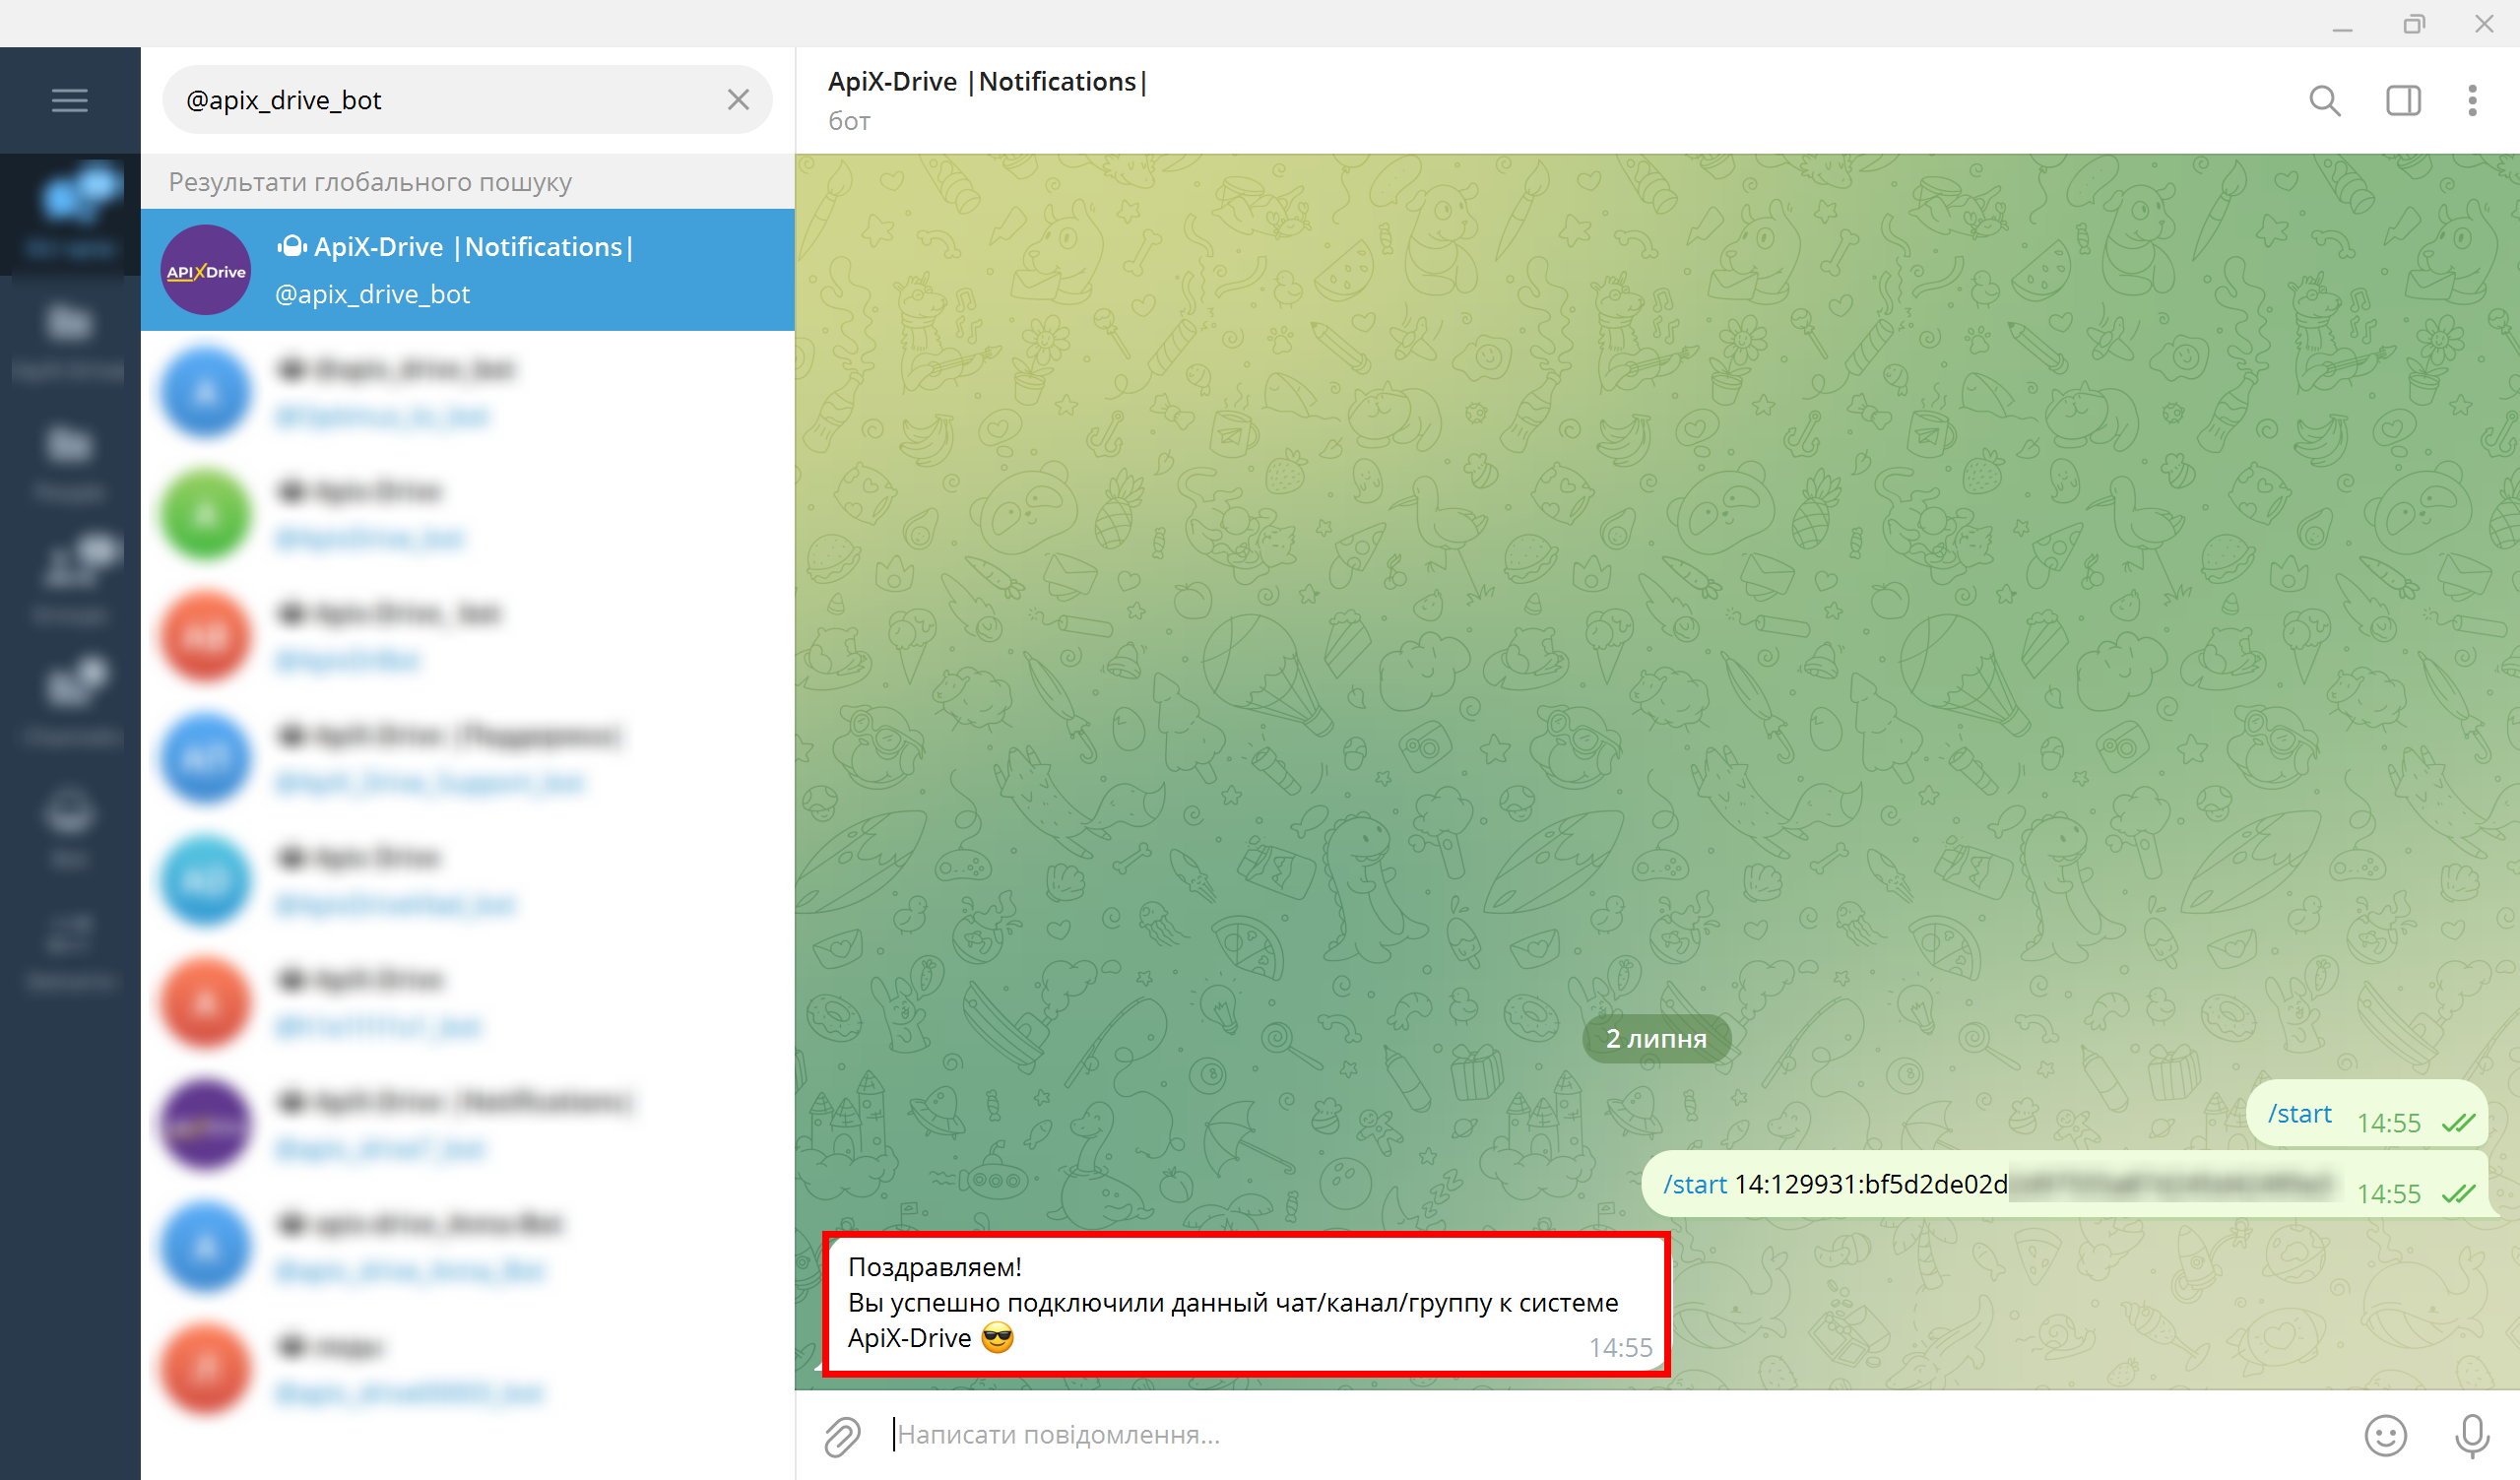Click the 14:55 timestamp on bot reply

click(1620, 1348)
